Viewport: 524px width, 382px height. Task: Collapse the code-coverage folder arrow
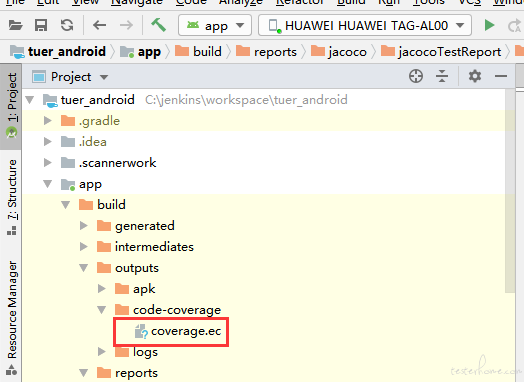pyautogui.click(x=102, y=310)
